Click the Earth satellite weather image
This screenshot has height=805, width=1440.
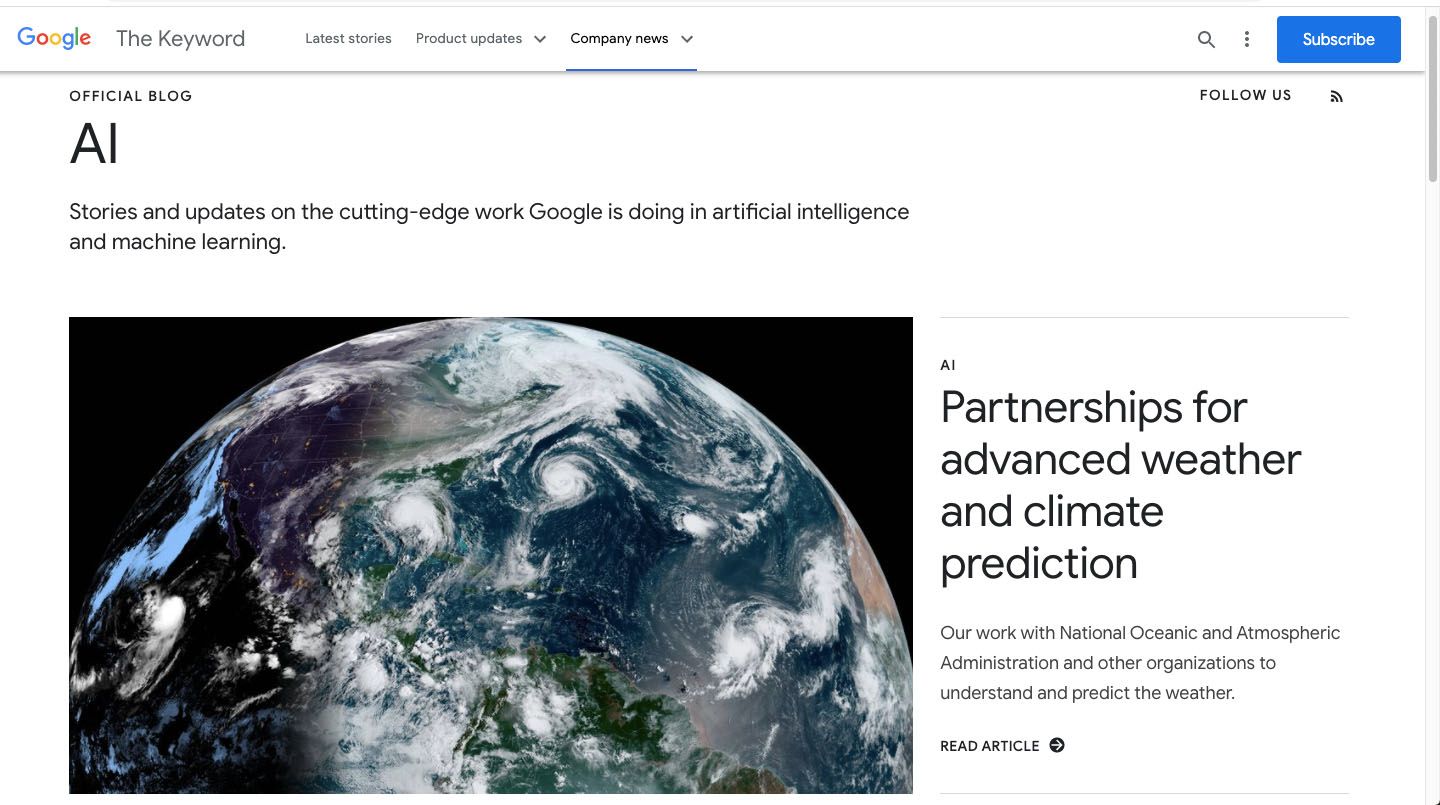coord(491,555)
